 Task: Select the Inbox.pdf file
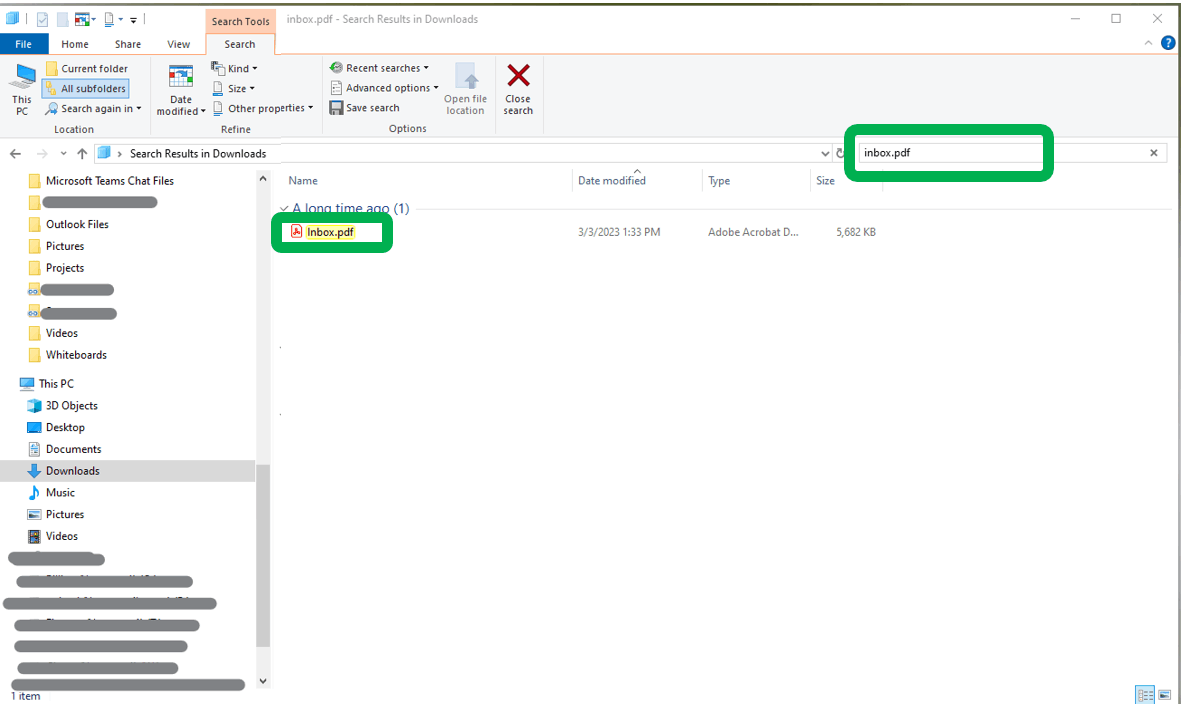(x=330, y=232)
